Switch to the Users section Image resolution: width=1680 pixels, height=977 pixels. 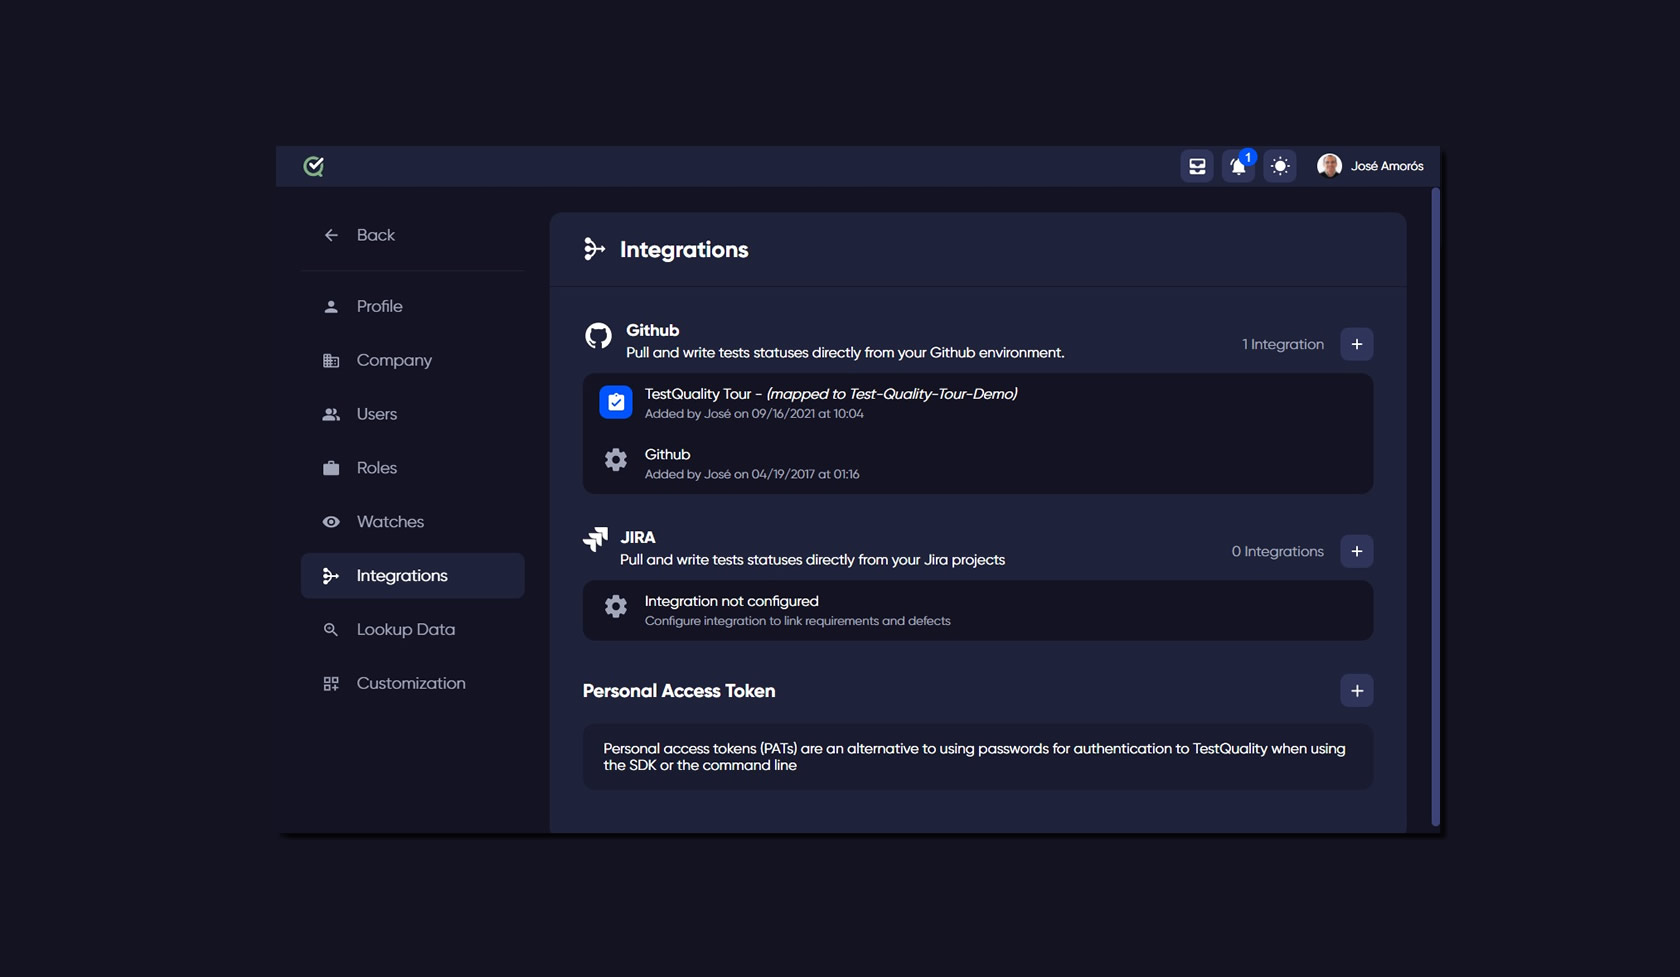pyautogui.click(x=375, y=414)
